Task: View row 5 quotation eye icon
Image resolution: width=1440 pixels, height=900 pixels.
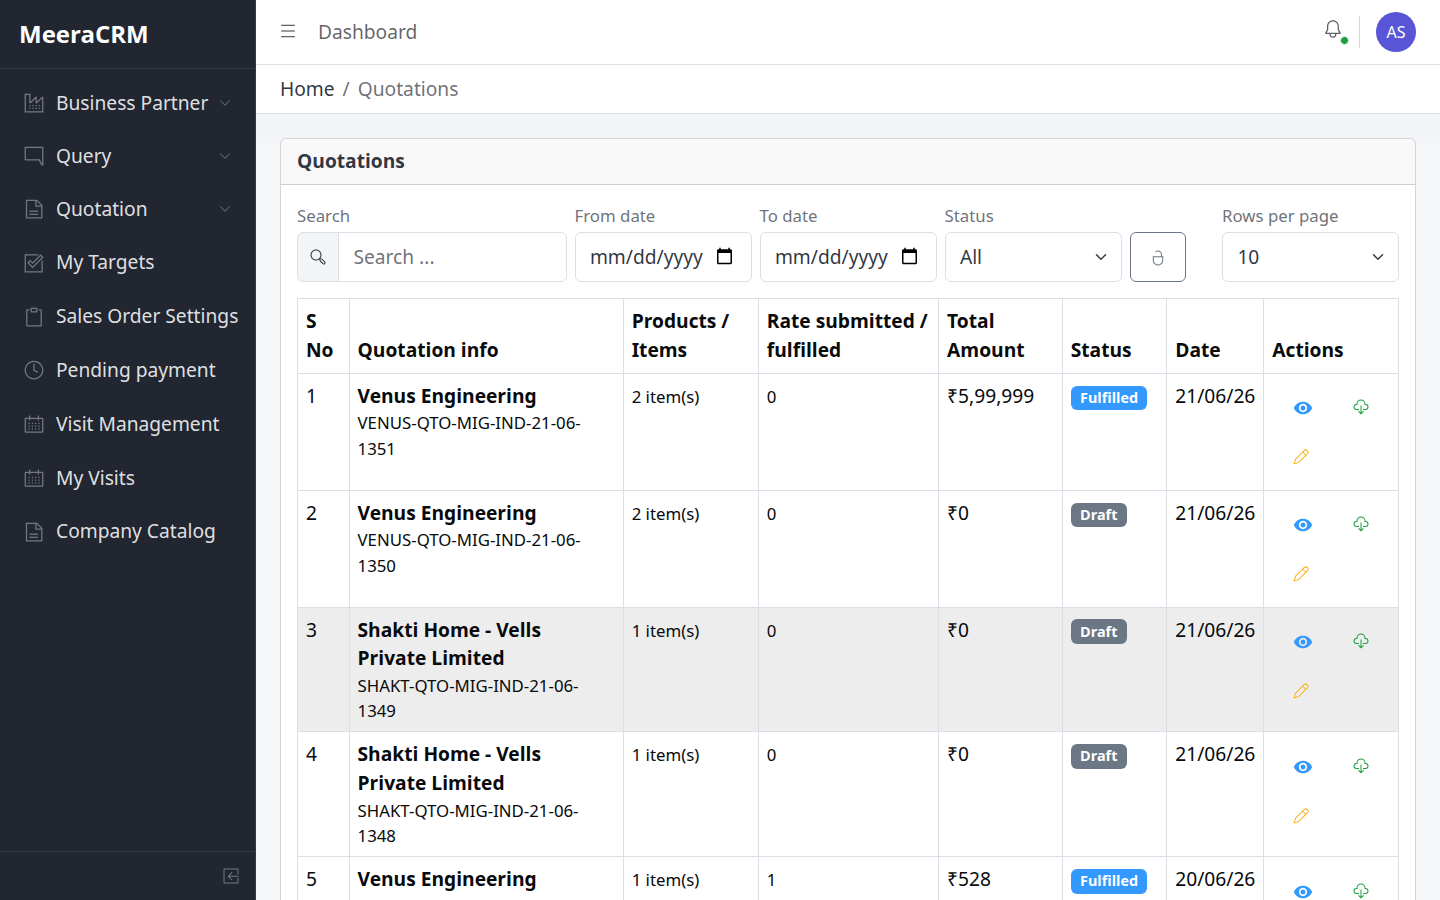Action: (x=1302, y=891)
